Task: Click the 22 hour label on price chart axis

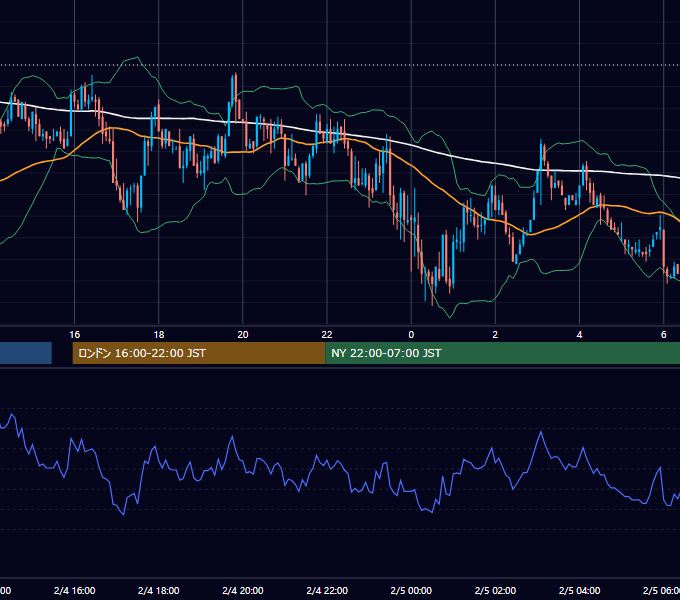Action: pos(327,334)
